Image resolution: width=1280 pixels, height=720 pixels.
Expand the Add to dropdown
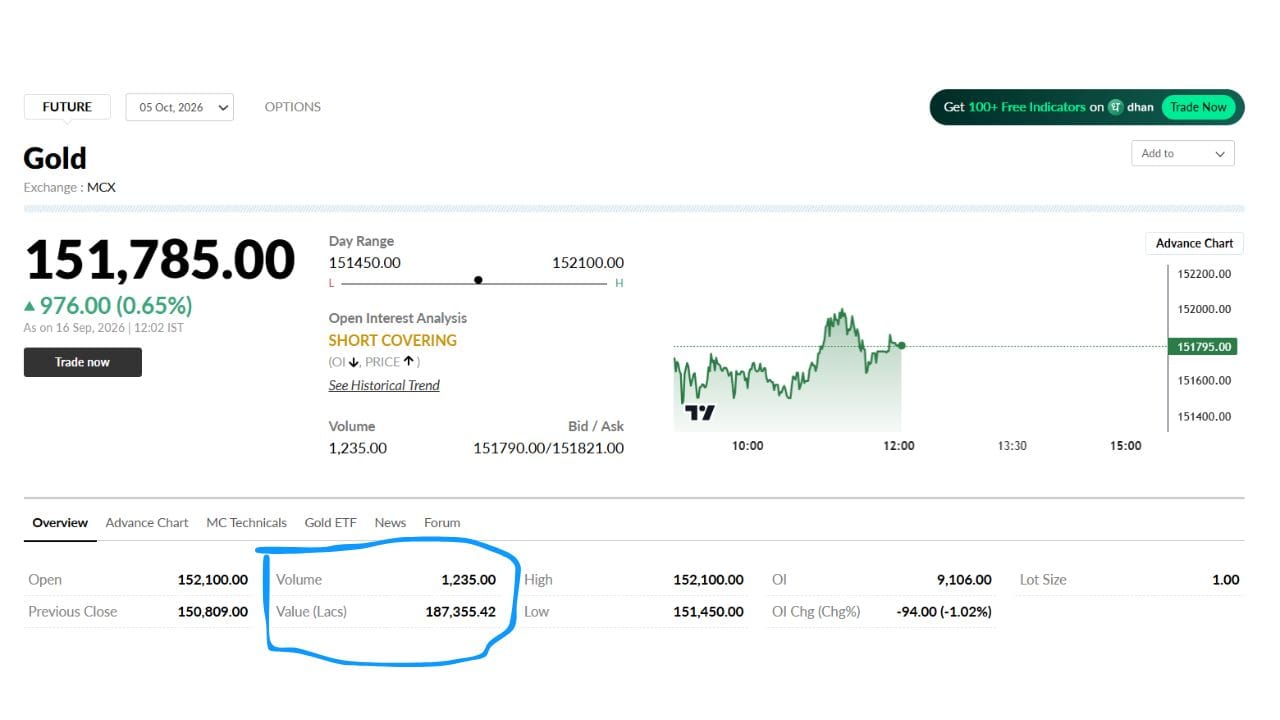pos(1183,153)
